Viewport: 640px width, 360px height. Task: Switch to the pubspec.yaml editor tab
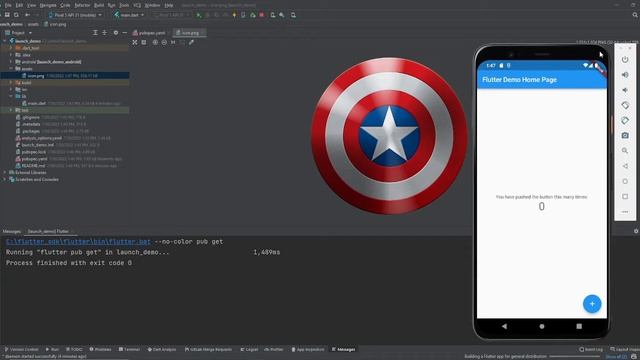[151, 33]
